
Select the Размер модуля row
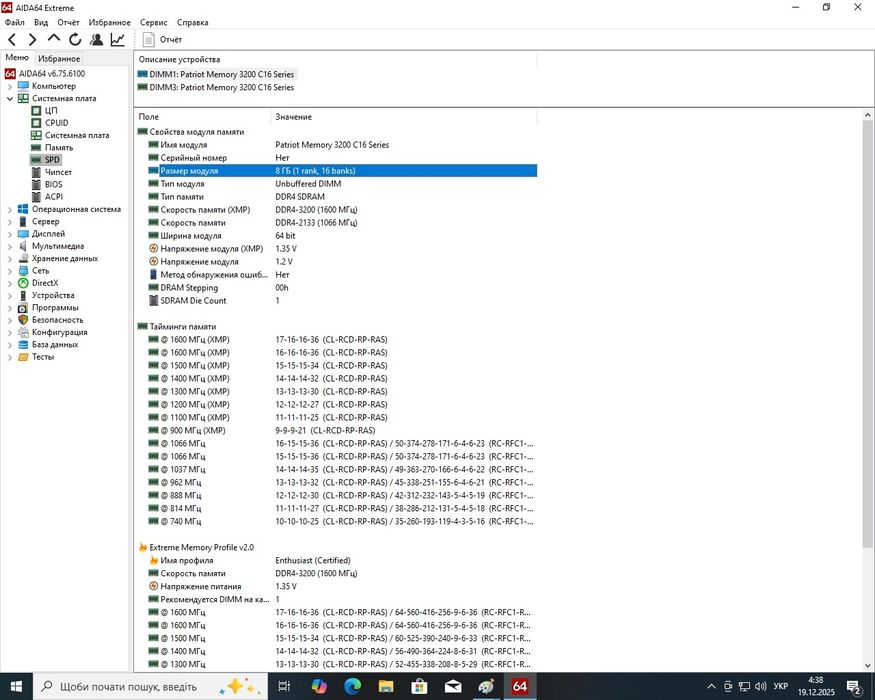pos(342,171)
